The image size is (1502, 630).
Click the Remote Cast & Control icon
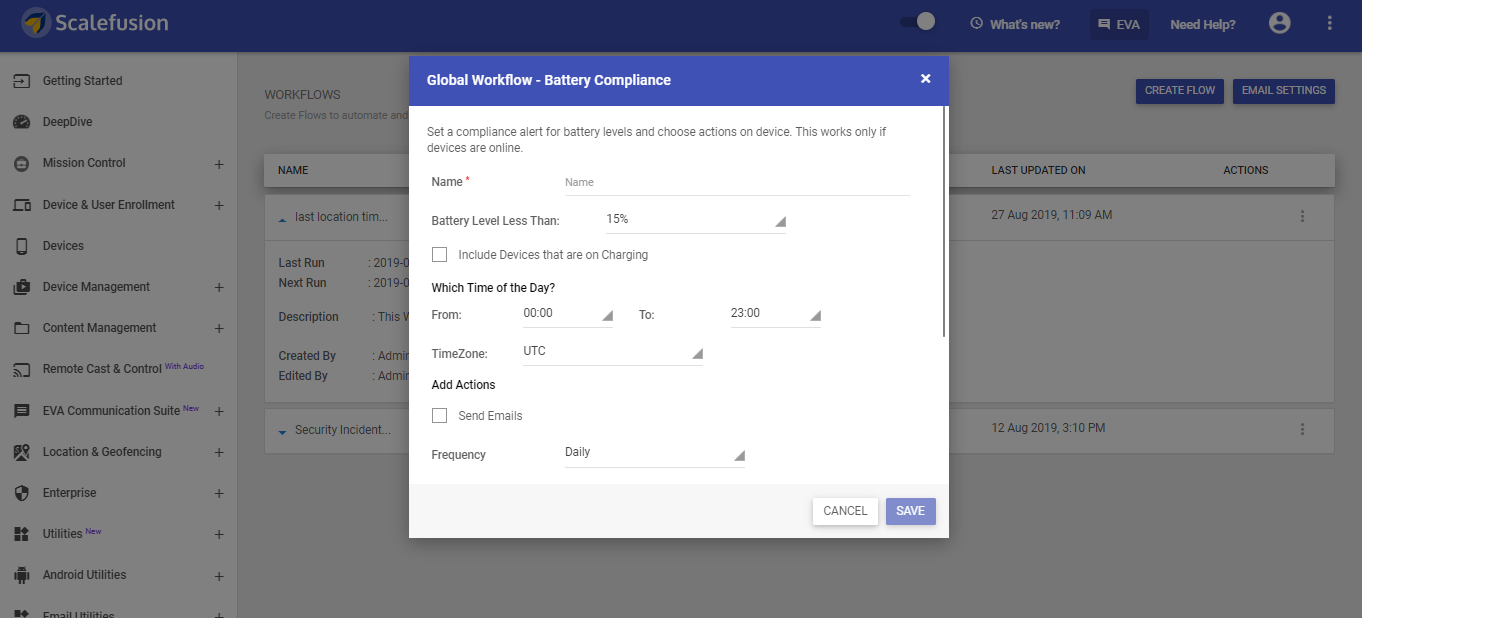click(x=22, y=369)
